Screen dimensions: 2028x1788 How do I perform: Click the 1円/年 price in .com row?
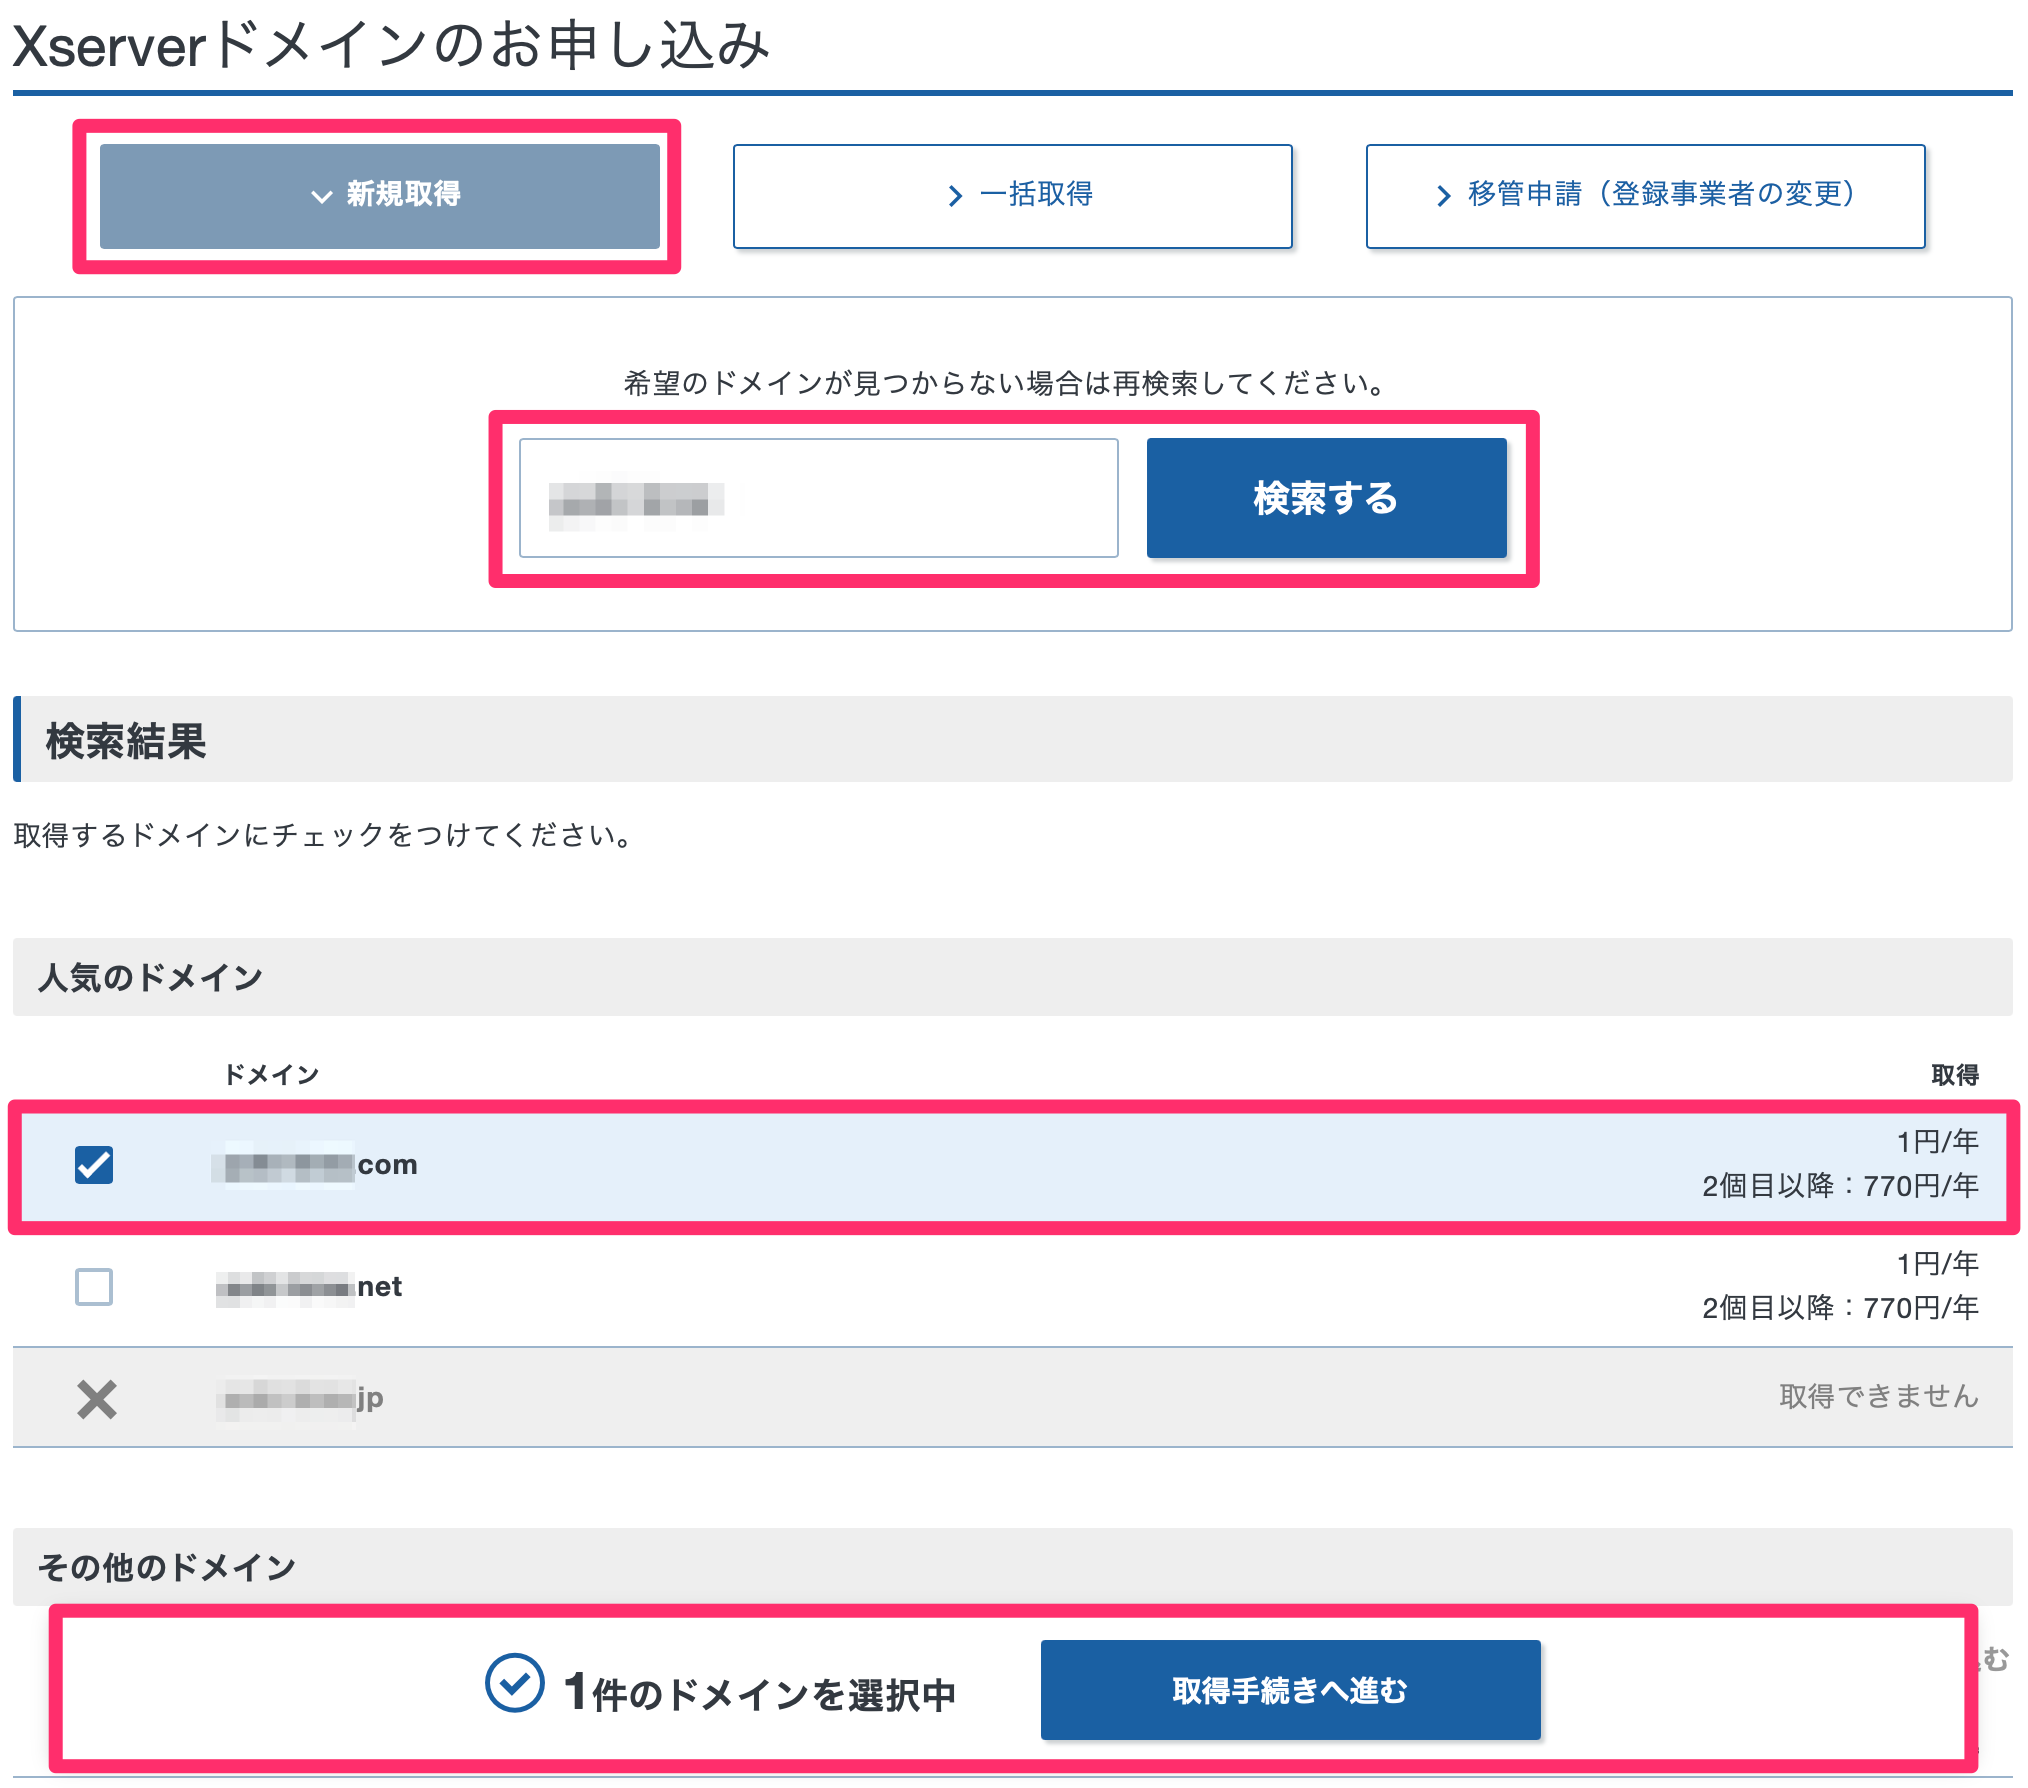click(1937, 1141)
